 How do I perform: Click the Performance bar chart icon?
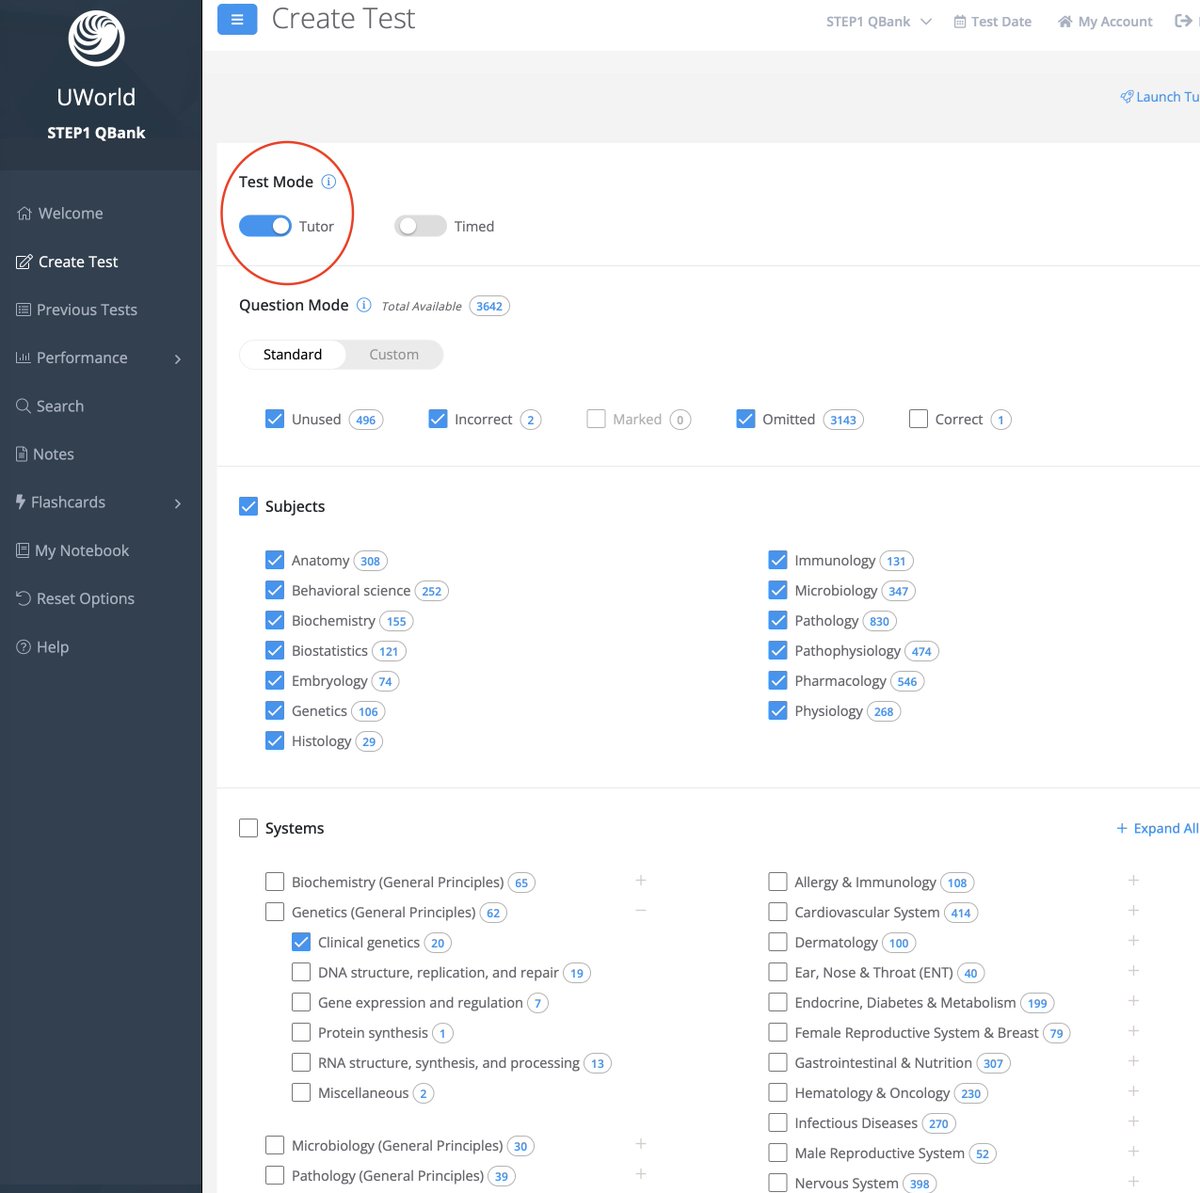point(23,358)
